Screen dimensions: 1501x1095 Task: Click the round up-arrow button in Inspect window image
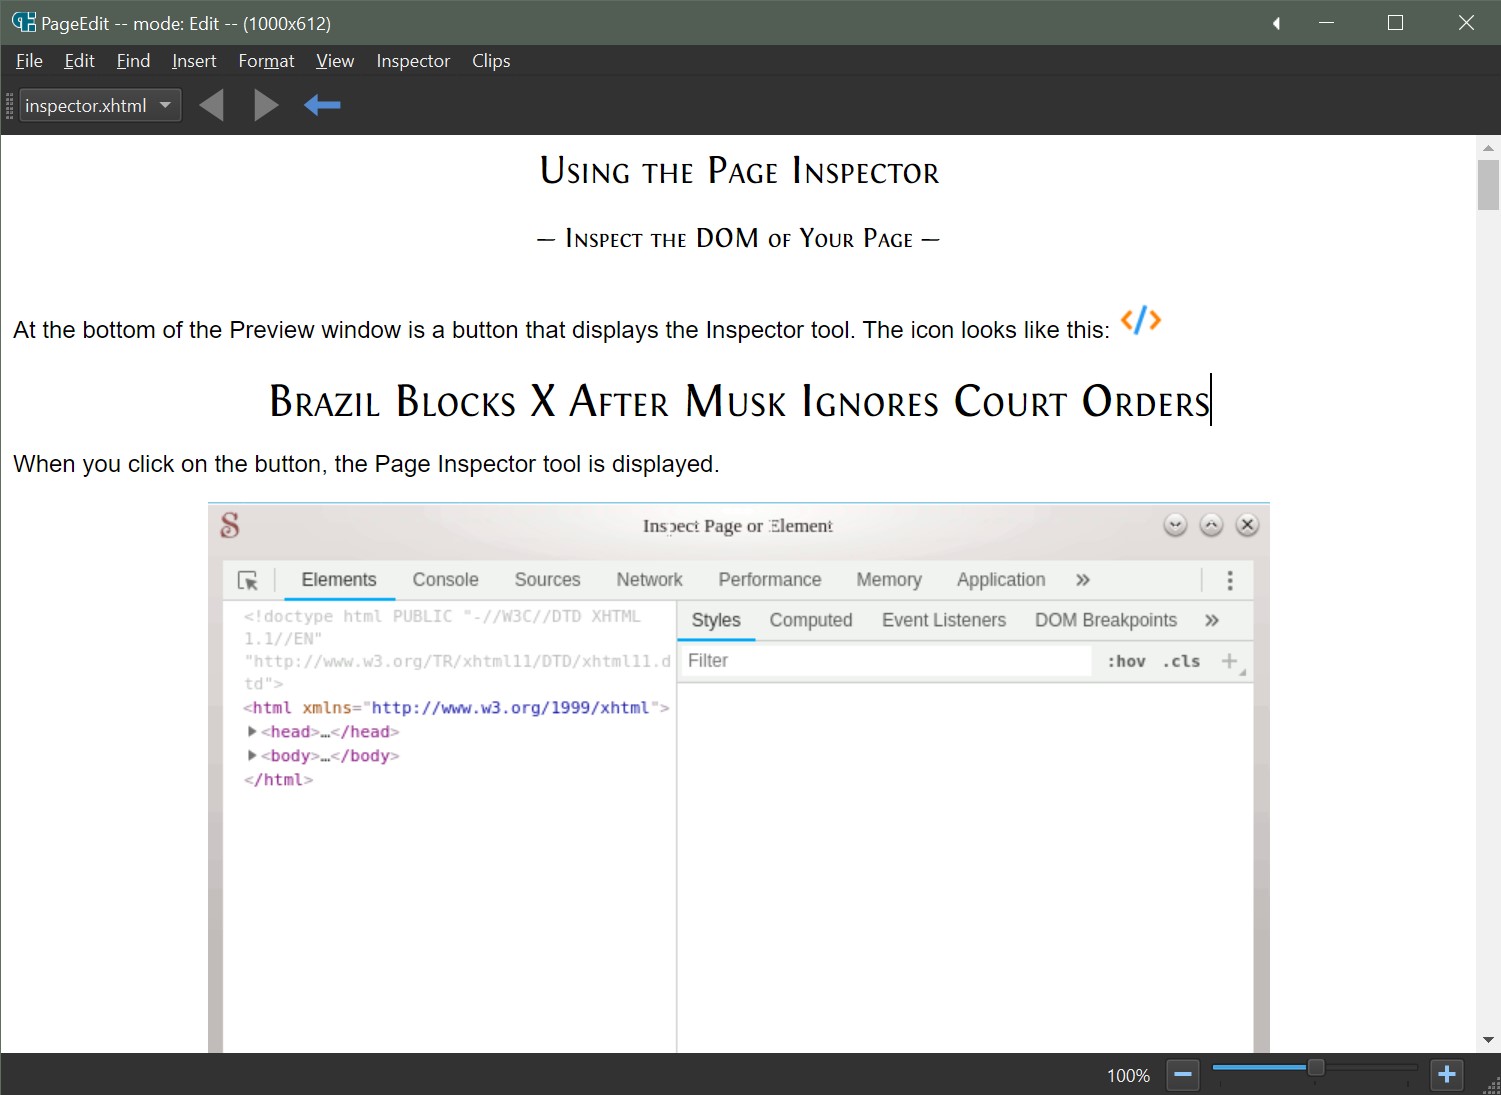tap(1211, 525)
